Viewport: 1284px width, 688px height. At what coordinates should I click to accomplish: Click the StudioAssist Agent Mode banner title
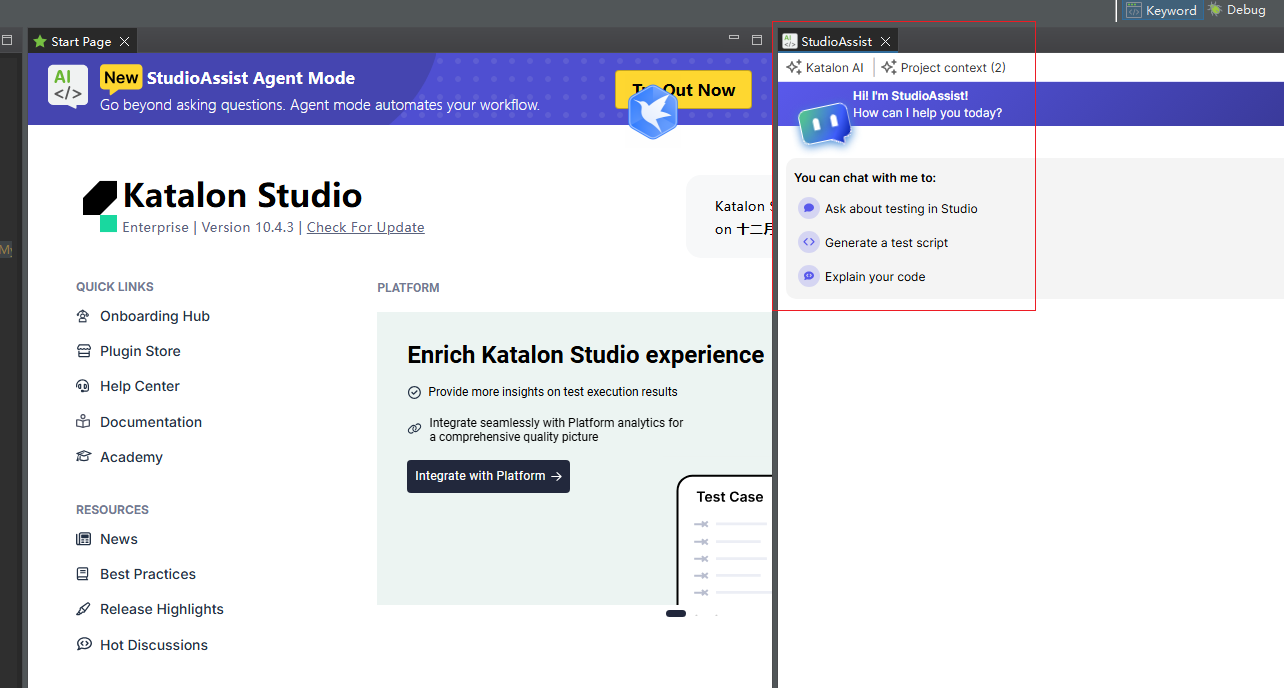[x=251, y=78]
